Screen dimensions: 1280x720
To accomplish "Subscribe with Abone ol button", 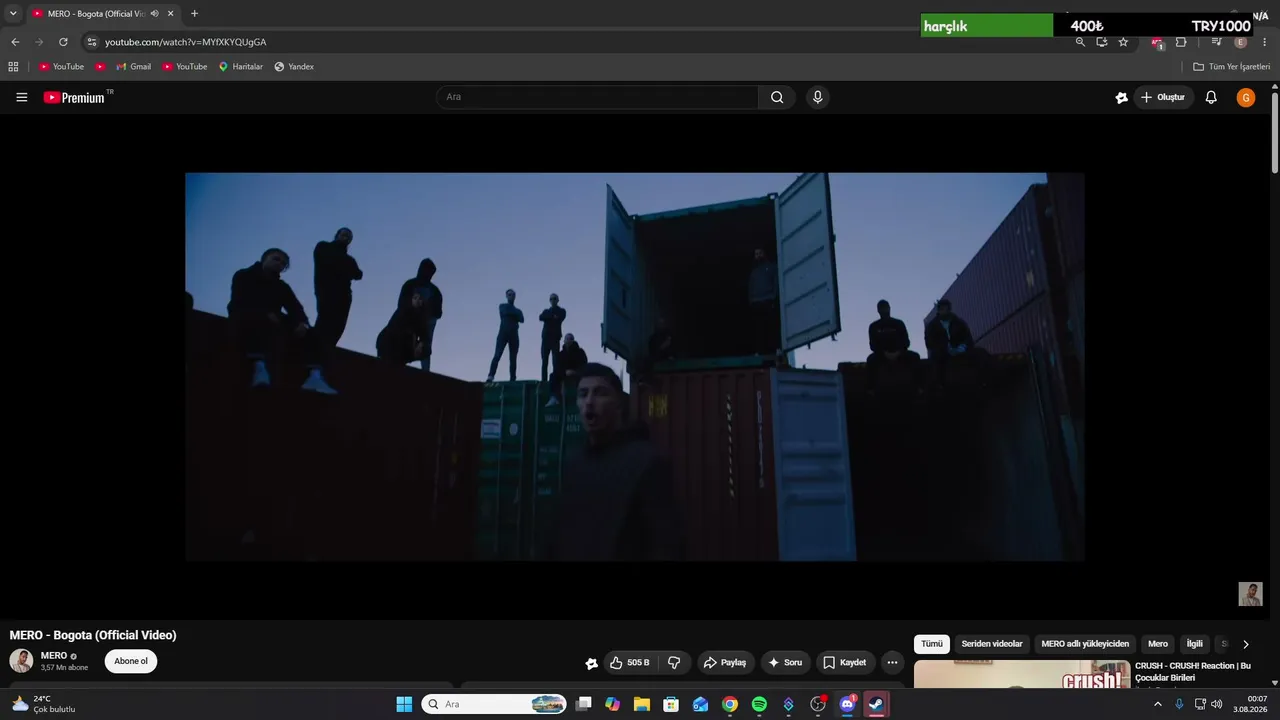I will [x=131, y=661].
